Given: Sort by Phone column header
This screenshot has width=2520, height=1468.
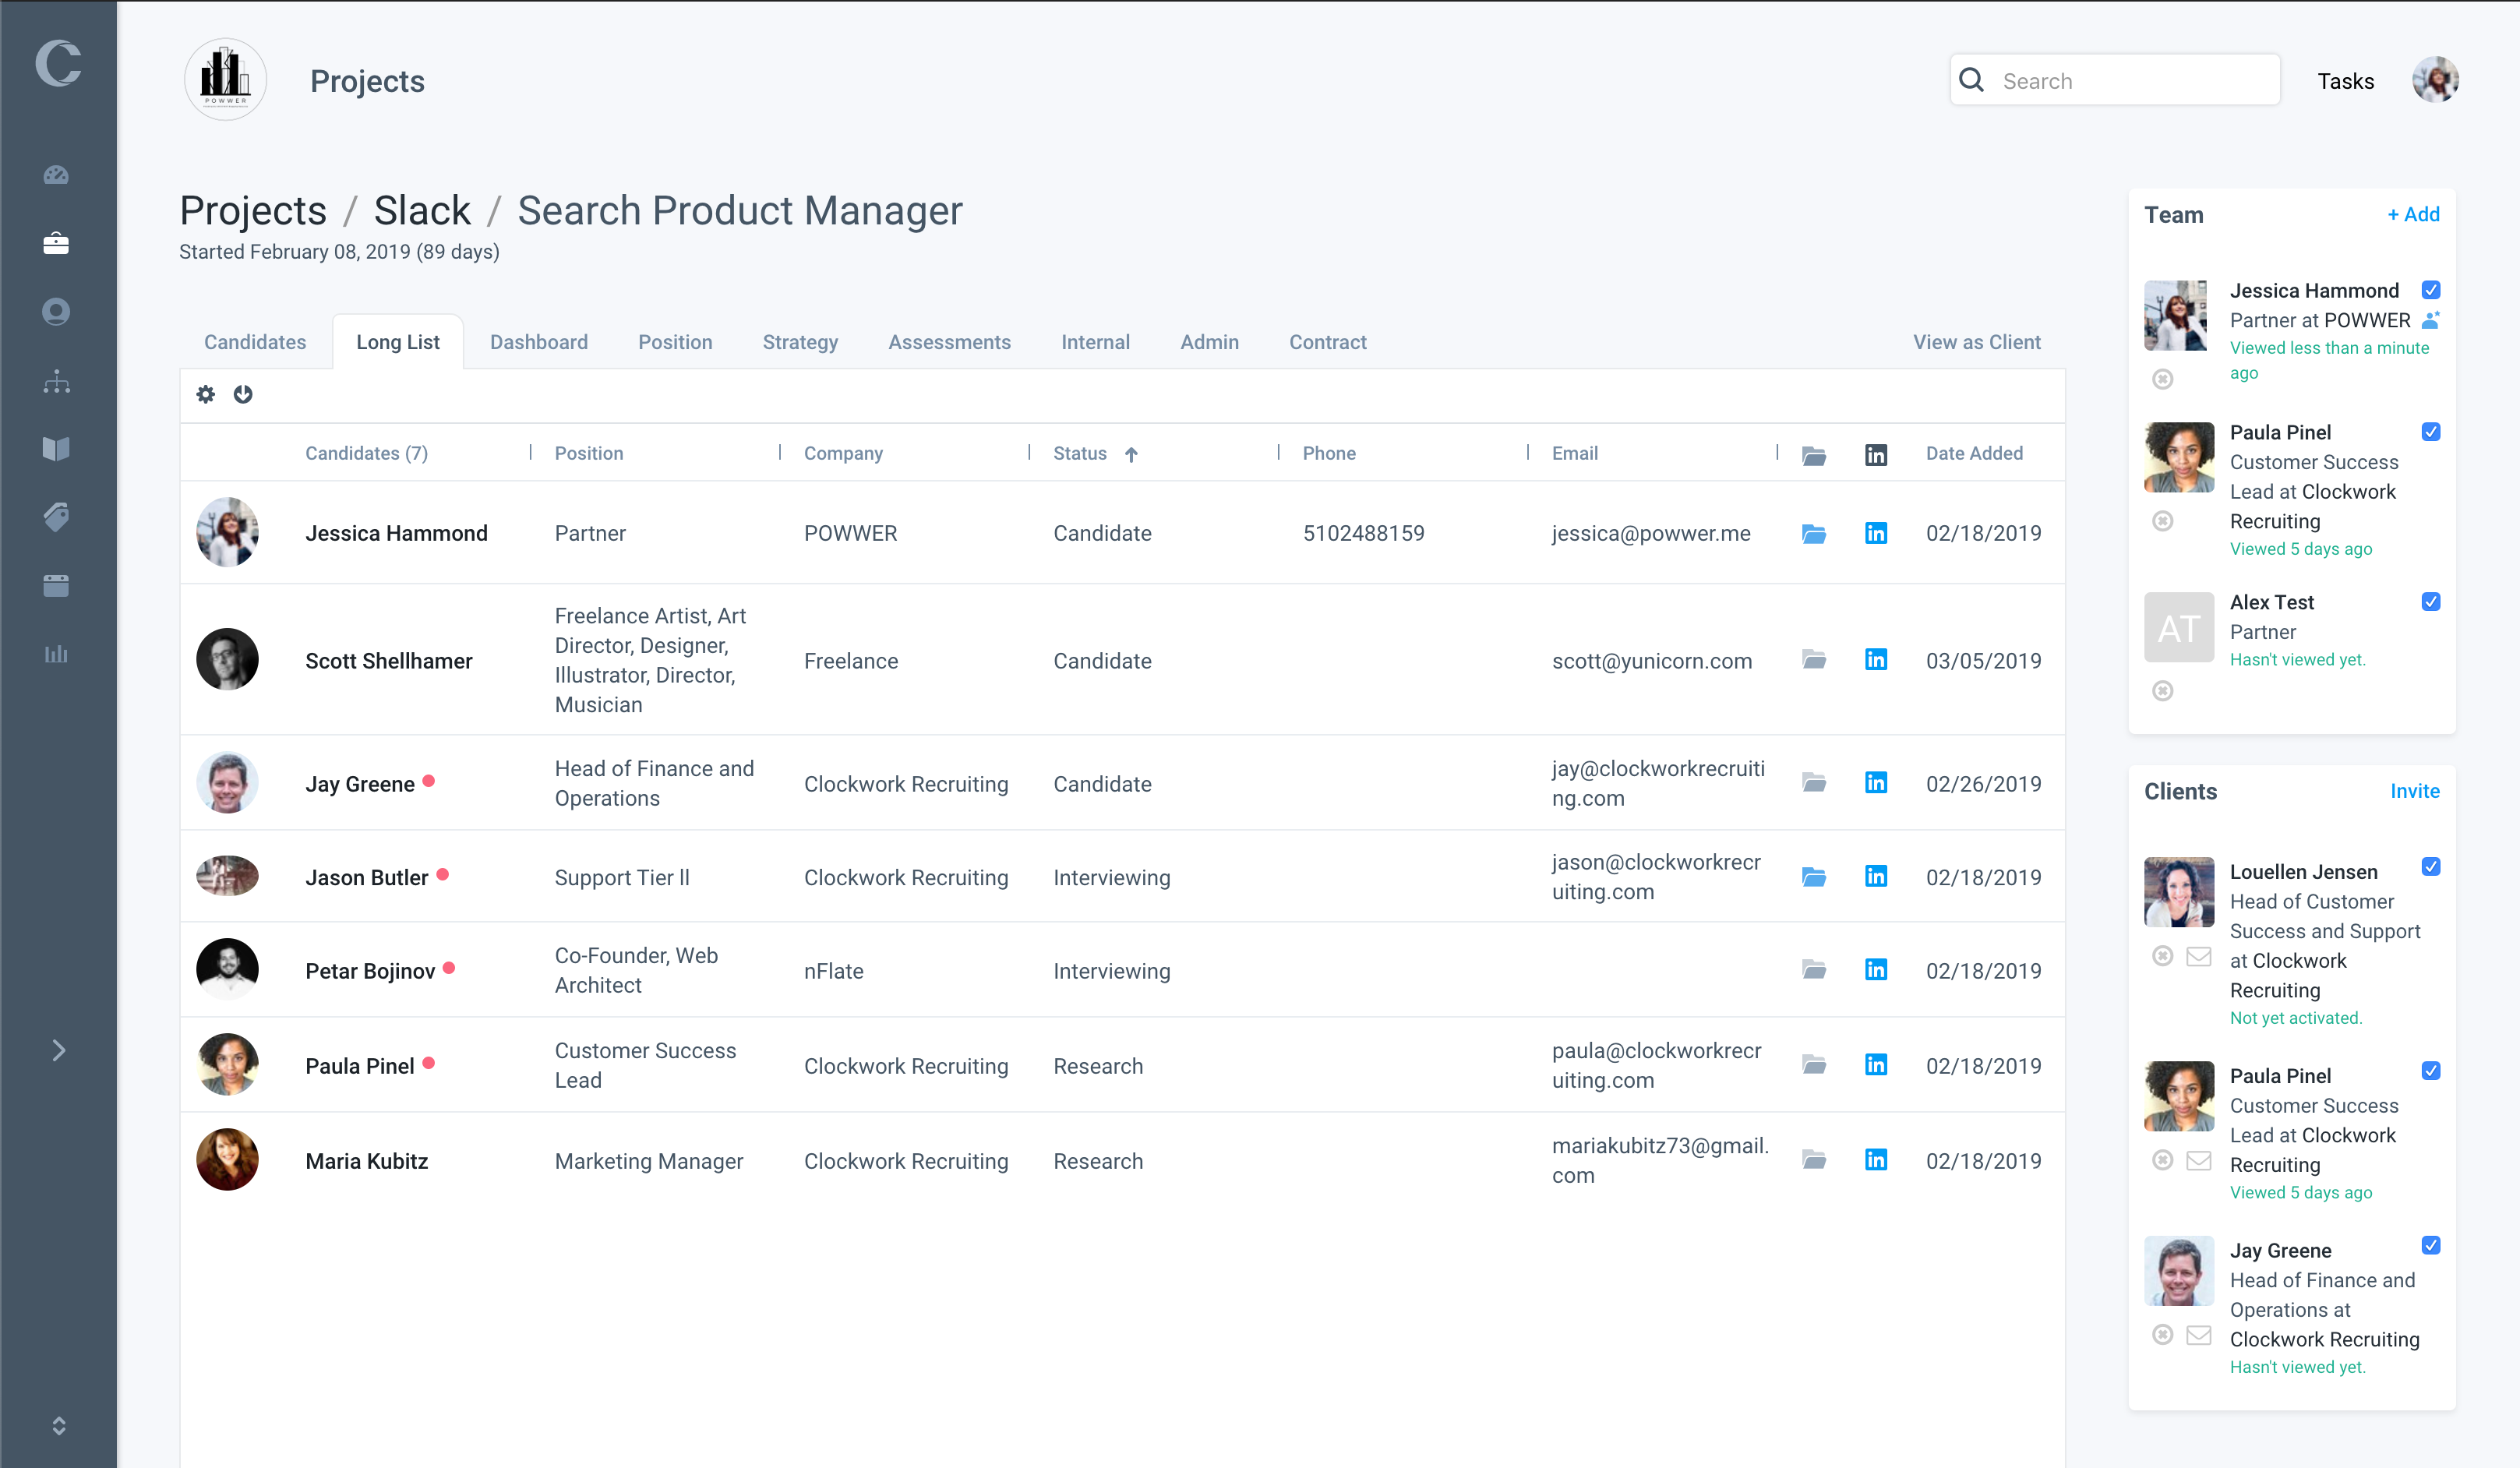Looking at the screenshot, I should (x=1329, y=454).
